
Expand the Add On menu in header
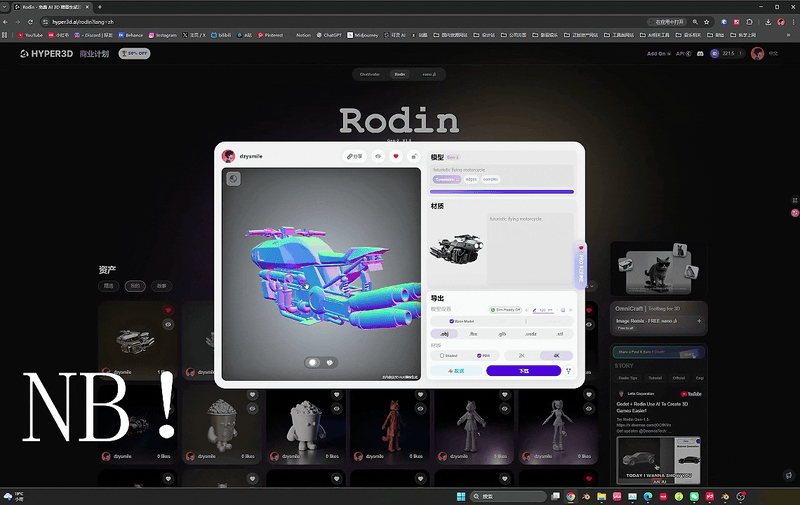657,53
